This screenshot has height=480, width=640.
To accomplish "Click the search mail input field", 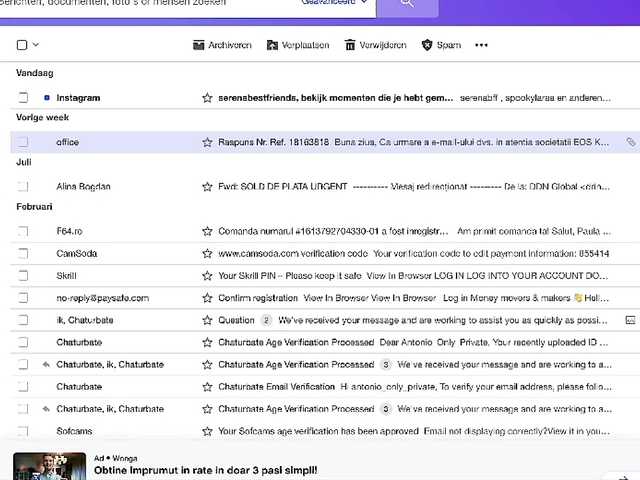I will [147, 4].
